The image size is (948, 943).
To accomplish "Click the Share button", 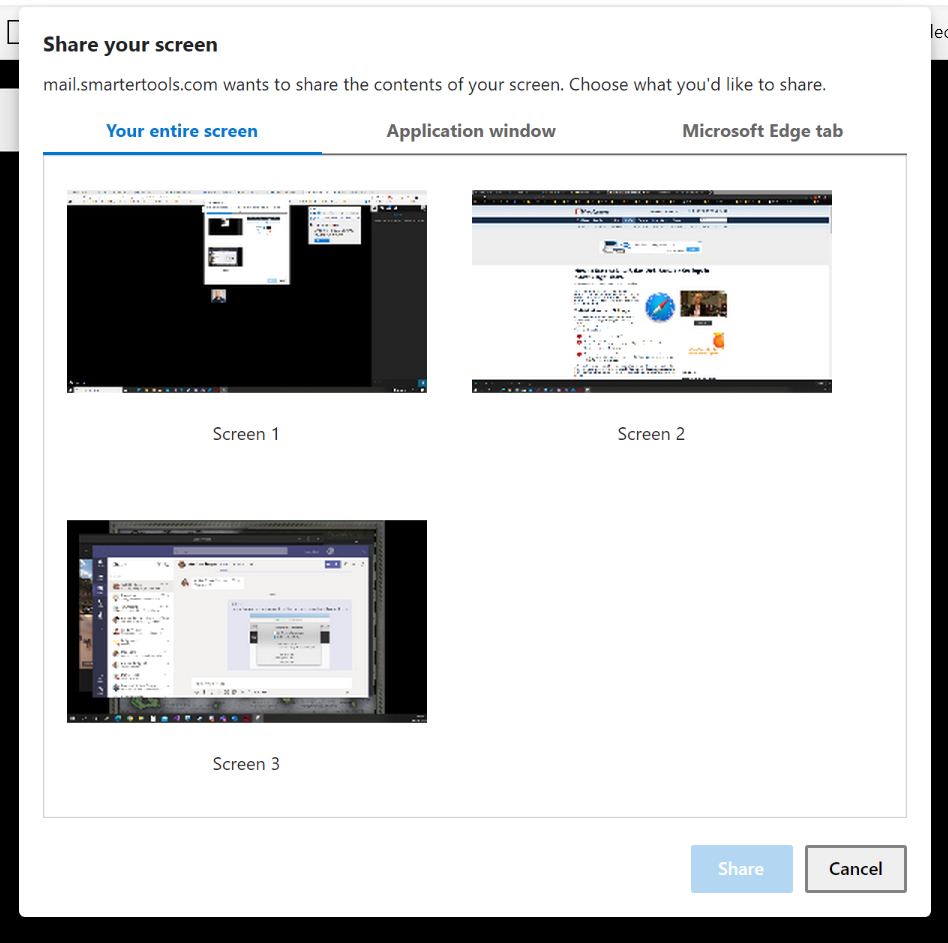I will click(x=741, y=868).
